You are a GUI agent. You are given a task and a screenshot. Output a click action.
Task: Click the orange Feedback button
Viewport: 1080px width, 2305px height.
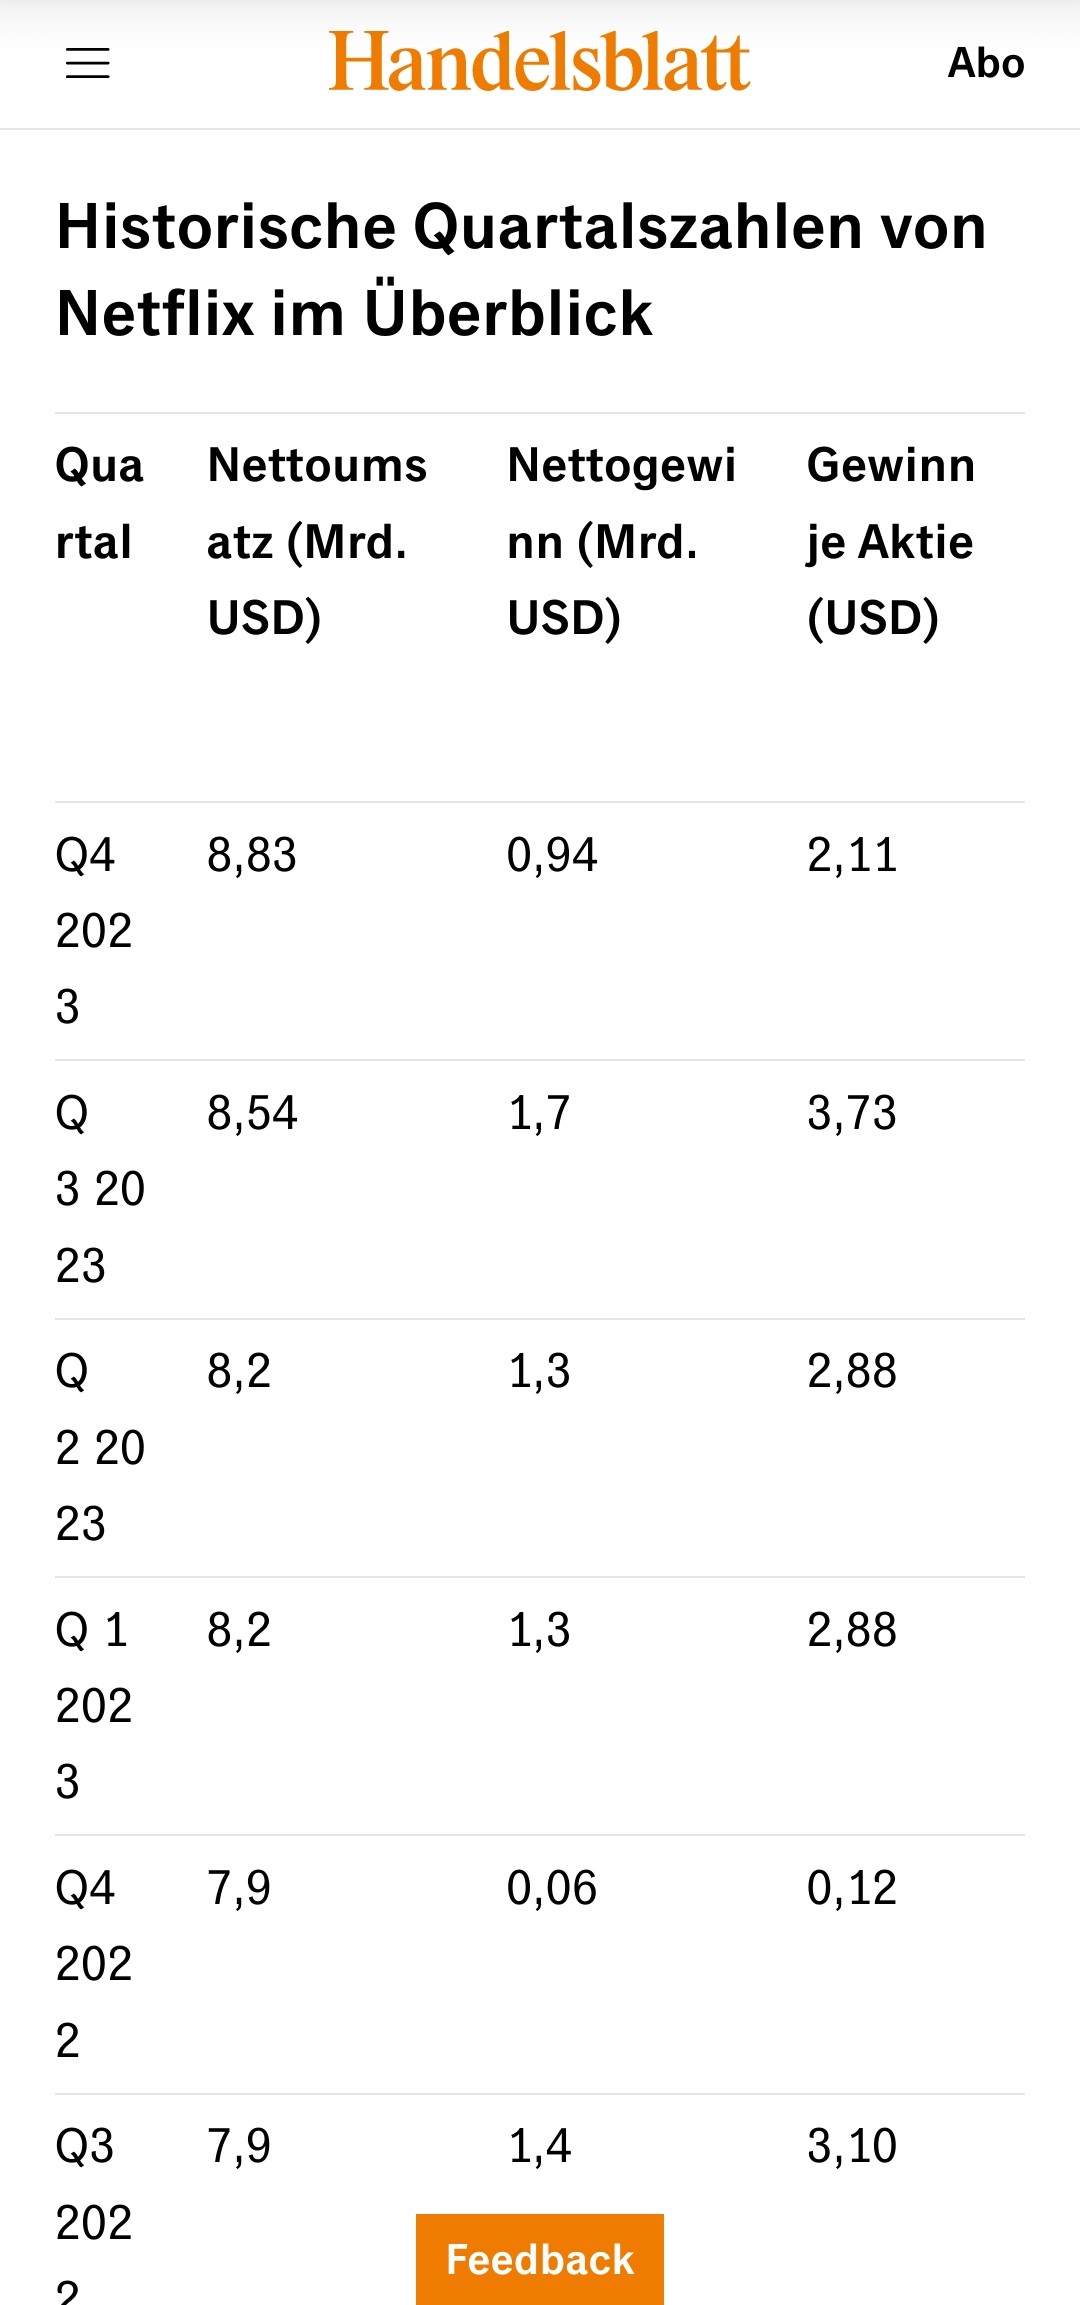tap(540, 2259)
